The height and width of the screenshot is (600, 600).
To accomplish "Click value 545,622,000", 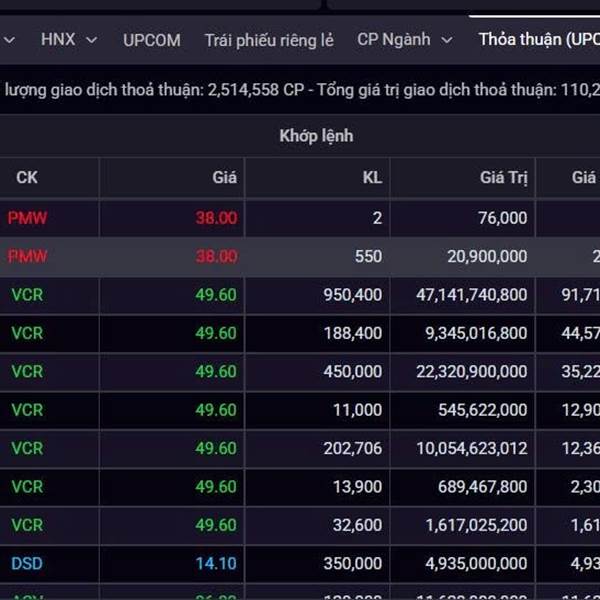I will tap(483, 410).
